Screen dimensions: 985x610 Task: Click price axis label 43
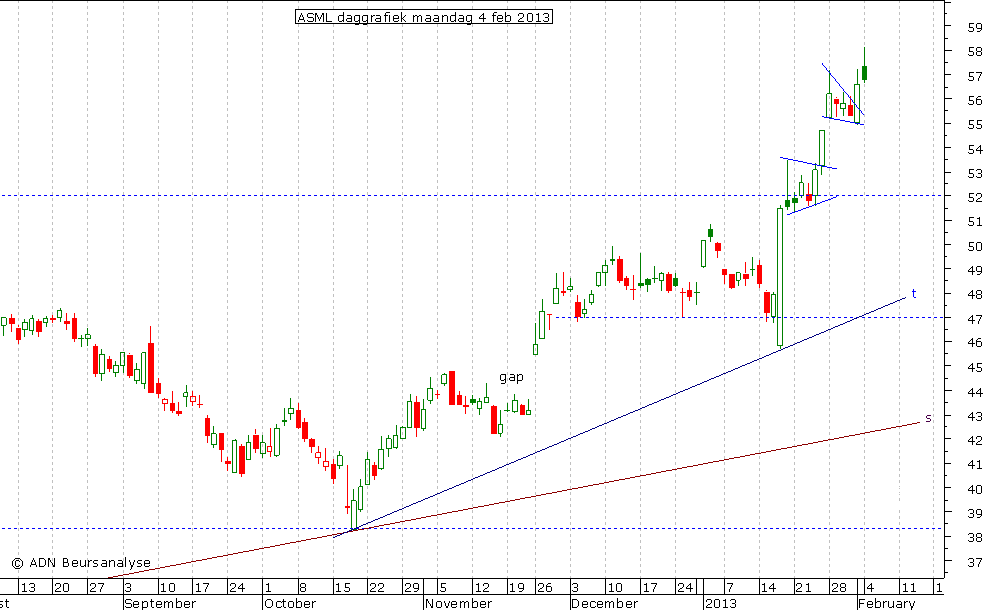point(975,417)
